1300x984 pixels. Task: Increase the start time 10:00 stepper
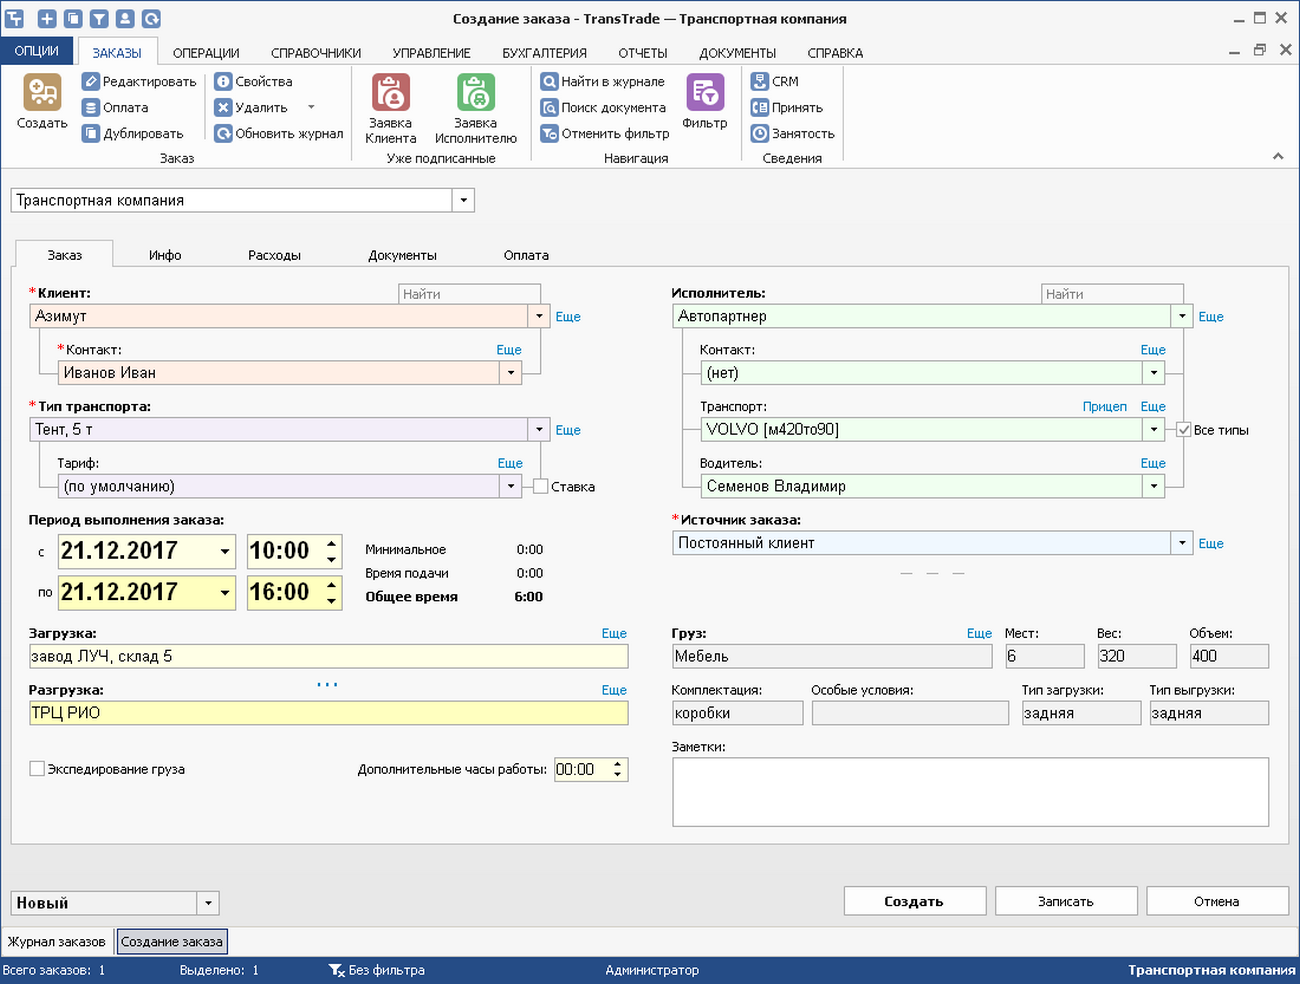click(x=331, y=543)
